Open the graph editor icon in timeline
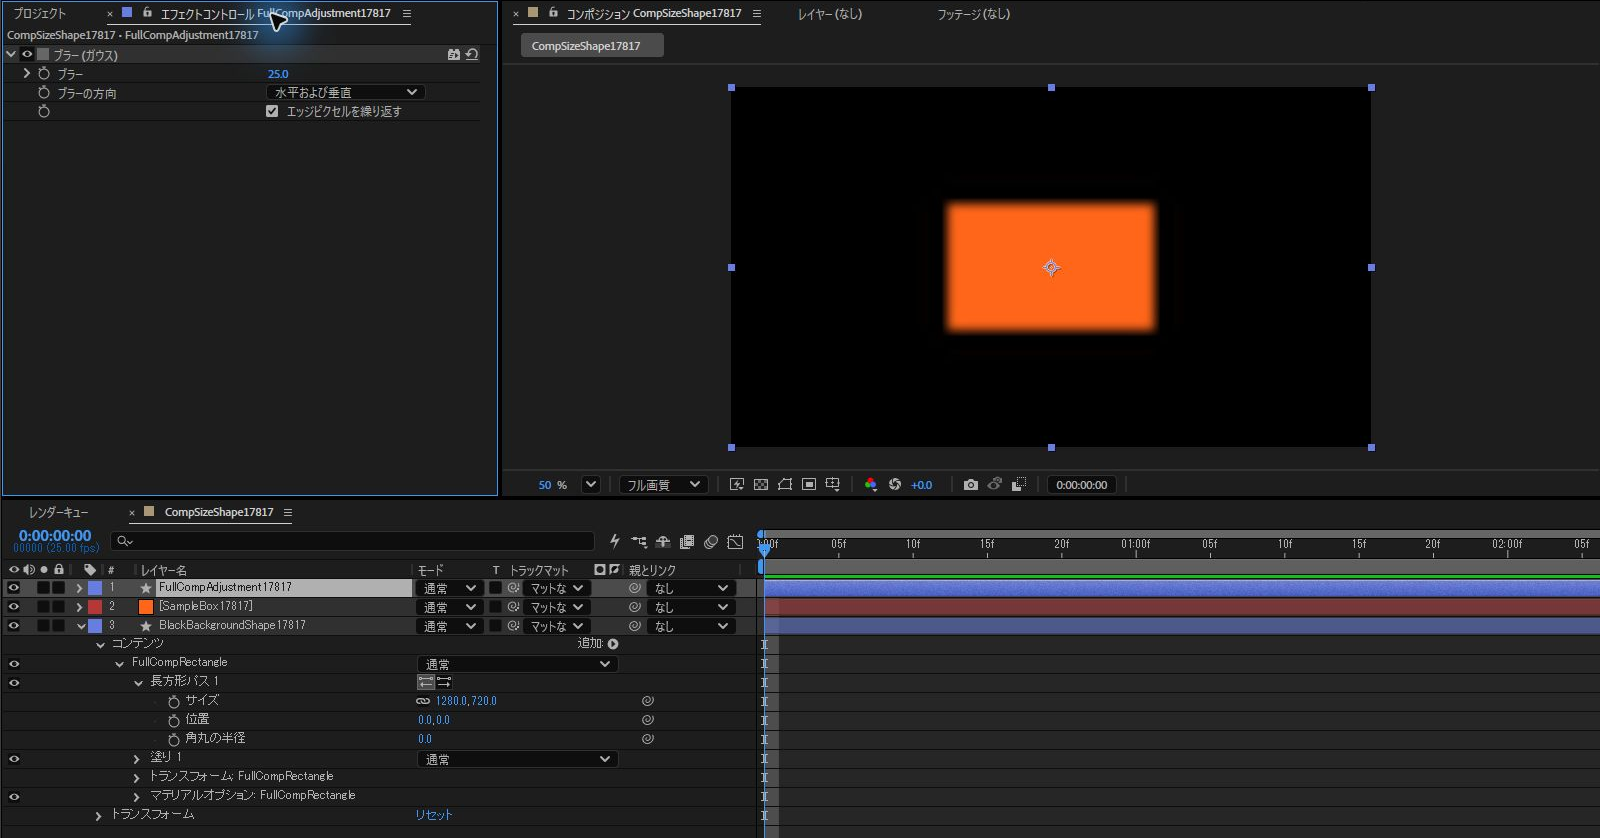 pos(735,542)
